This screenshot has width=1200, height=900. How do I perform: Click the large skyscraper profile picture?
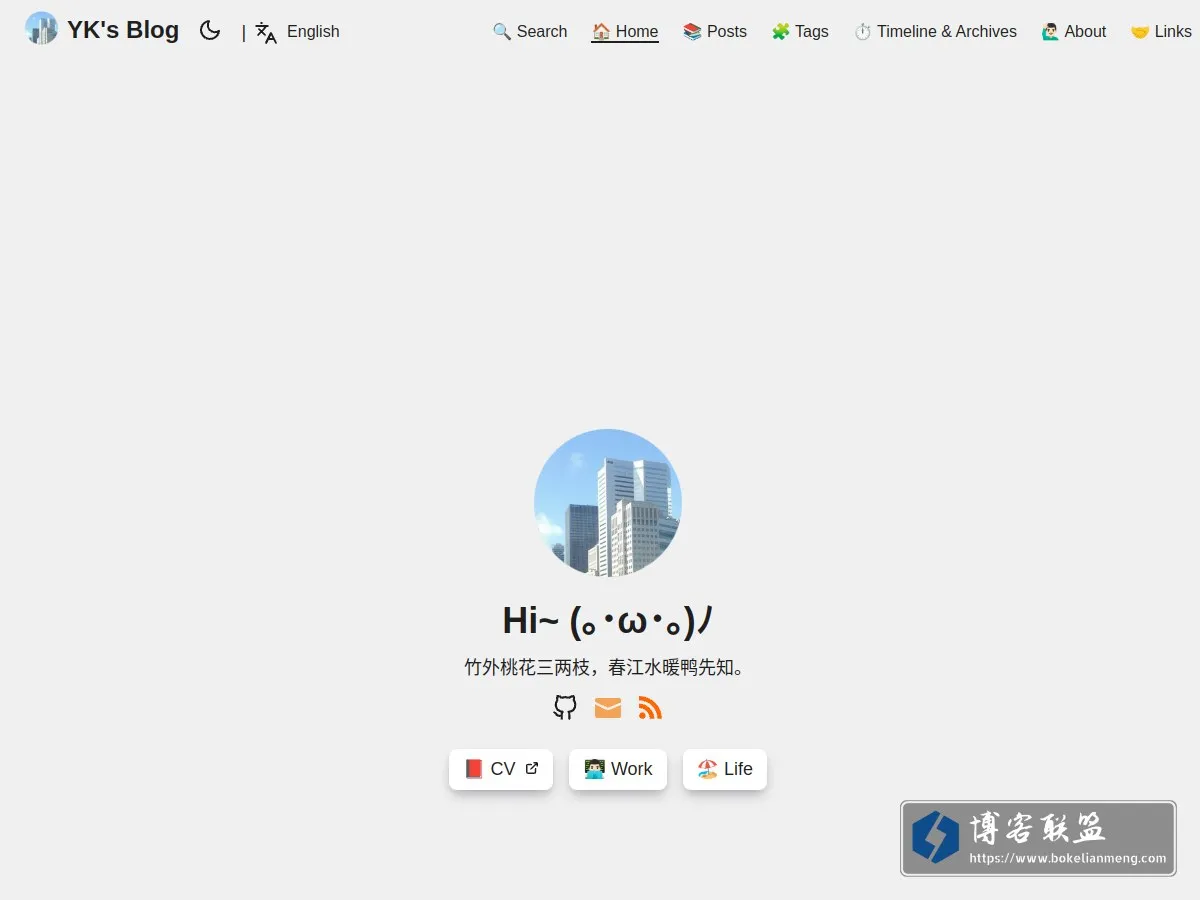click(x=608, y=503)
